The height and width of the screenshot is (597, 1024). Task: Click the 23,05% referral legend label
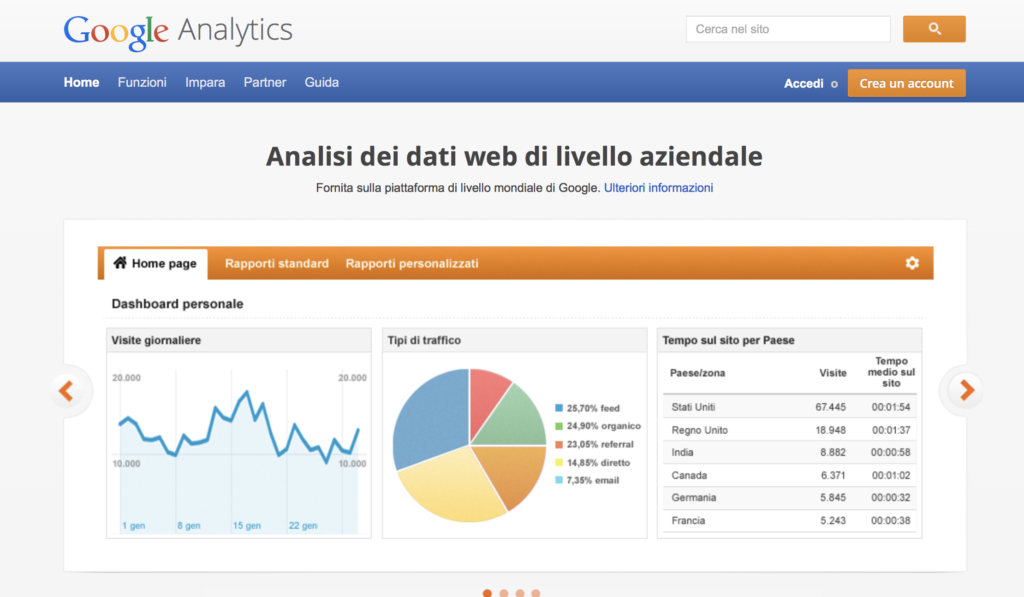(600, 444)
